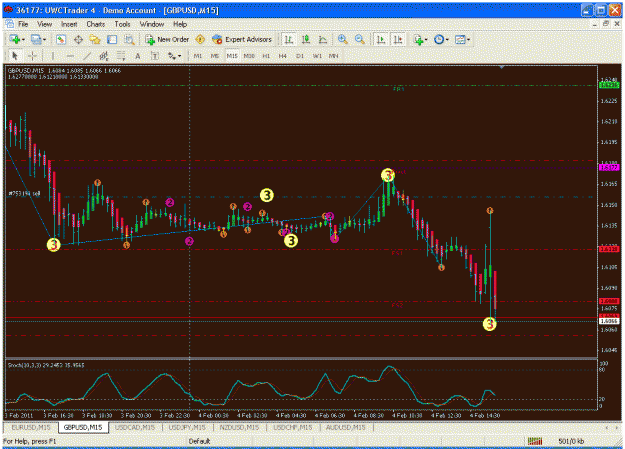
Task: Toggle the Terminal window icon
Action: tap(112, 39)
